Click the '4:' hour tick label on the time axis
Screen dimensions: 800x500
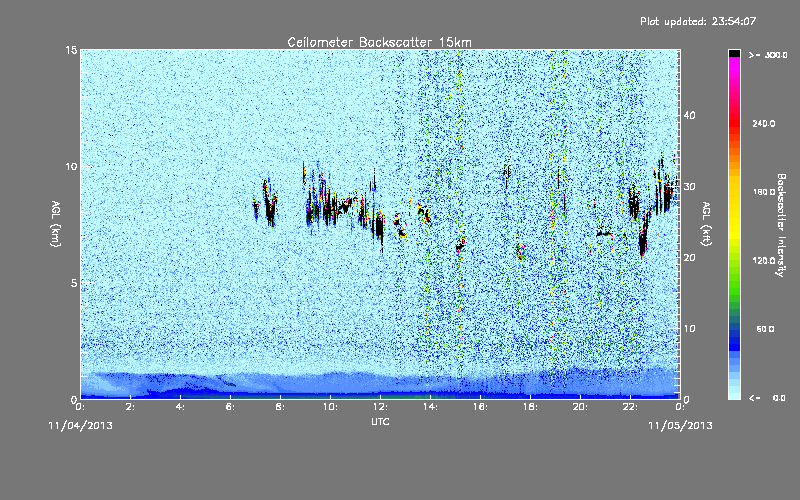(x=180, y=407)
